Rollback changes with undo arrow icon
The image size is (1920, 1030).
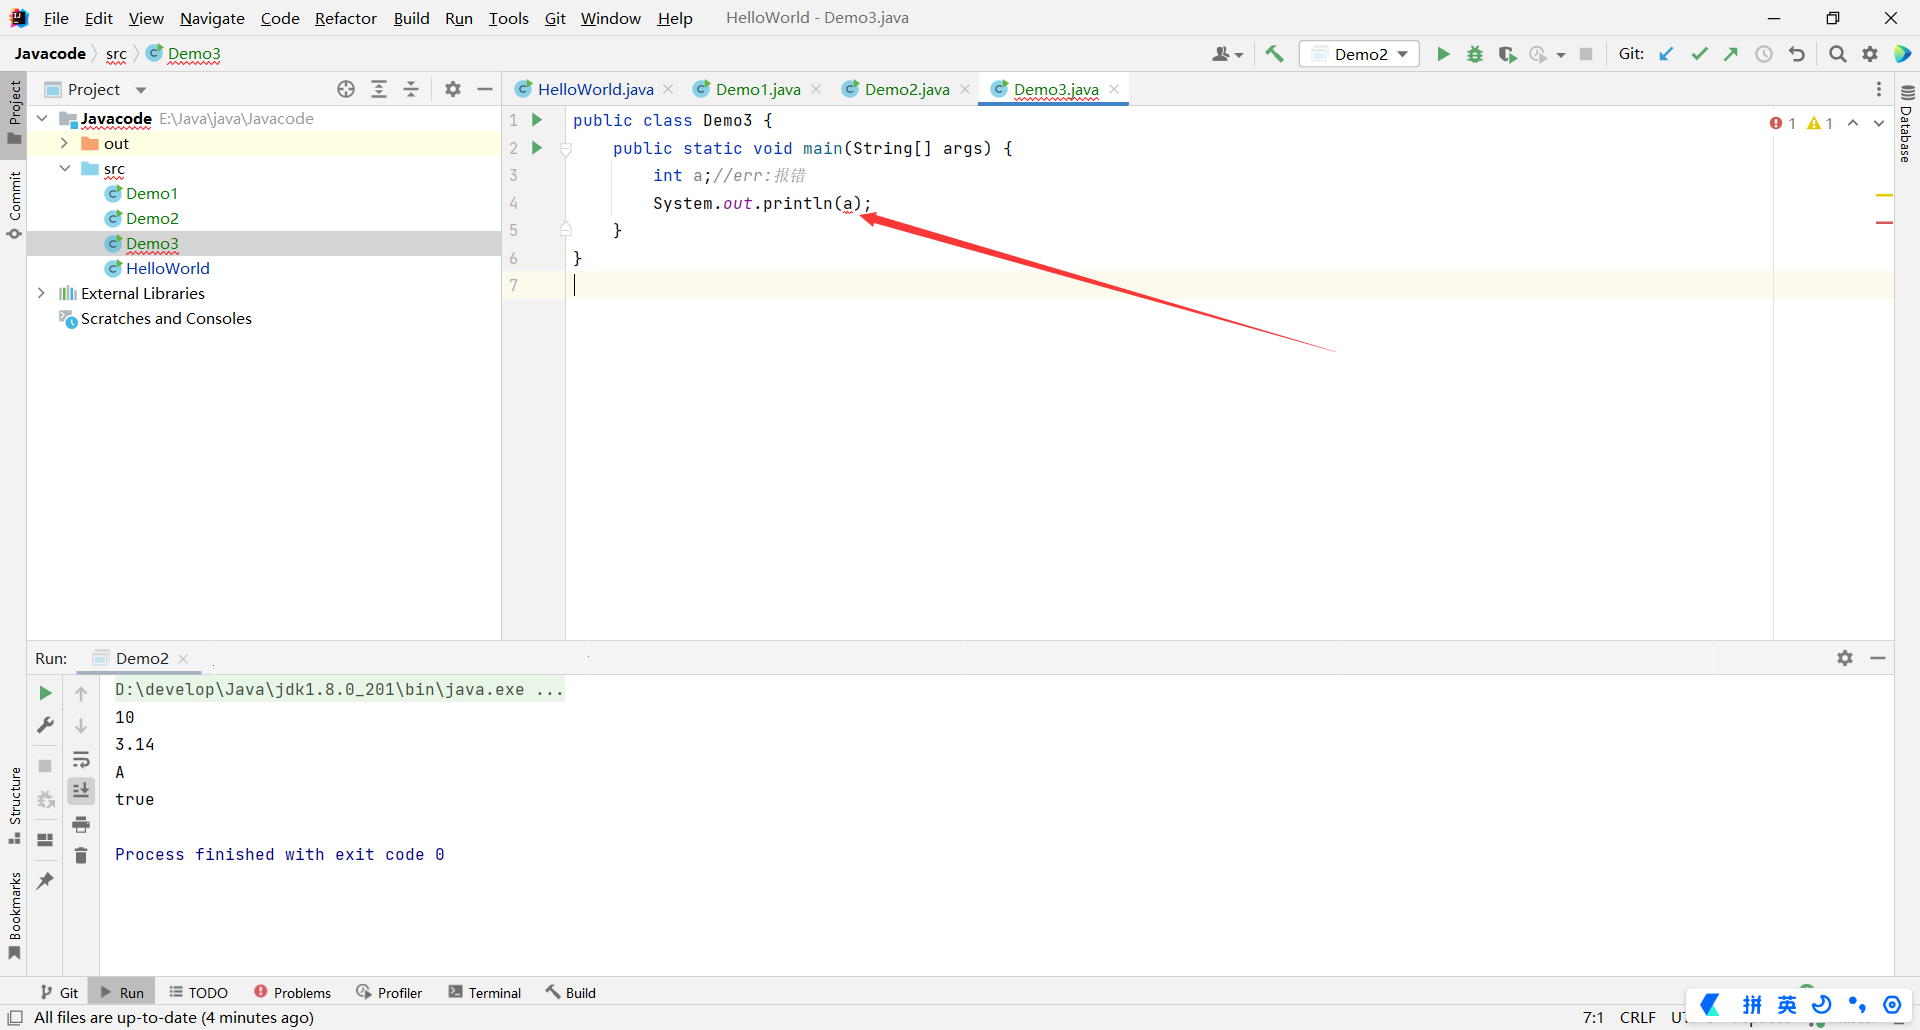[1797, 54]
